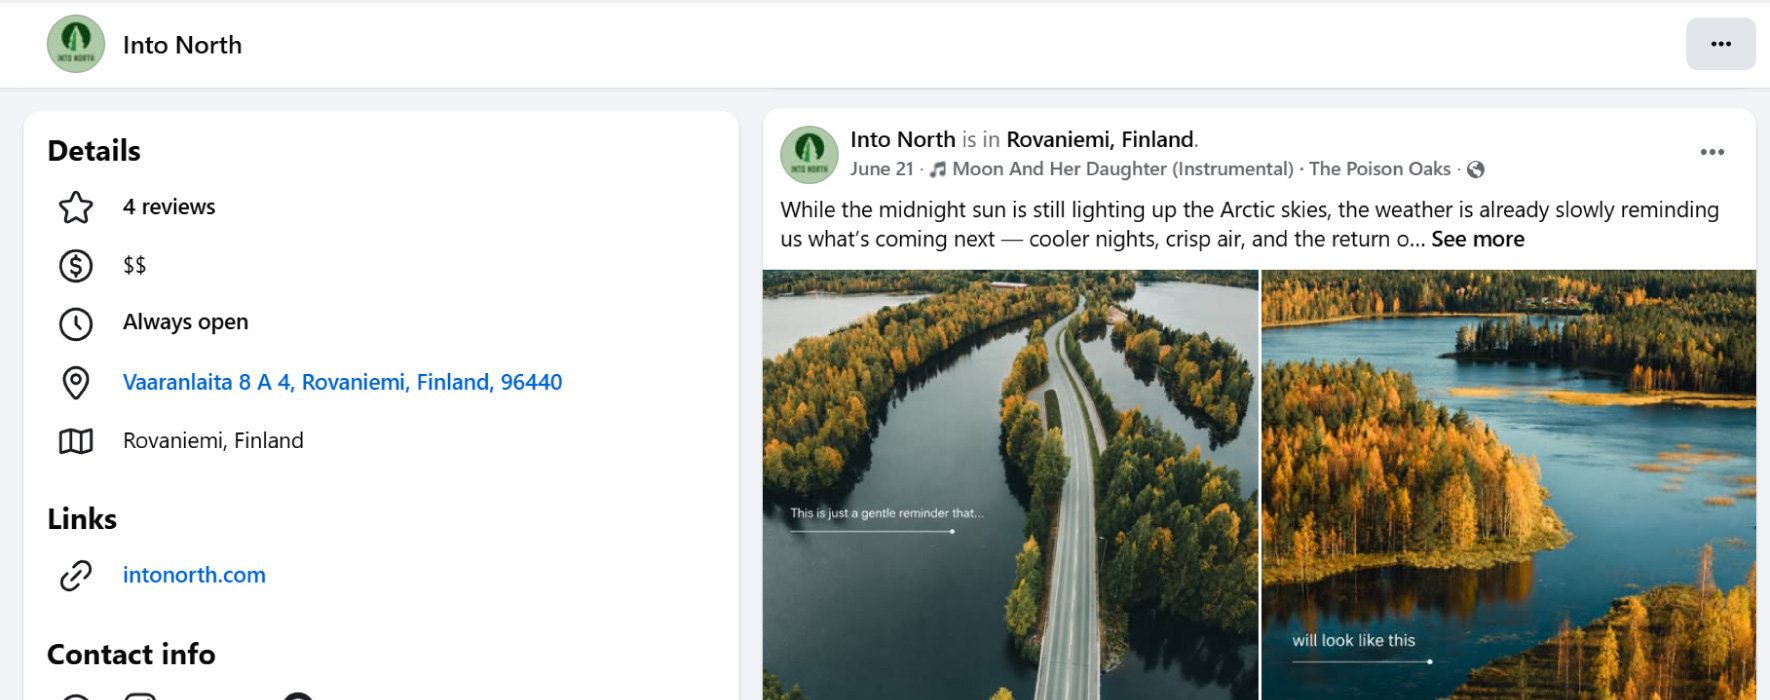Open page options three-dot menu in header
Viewport: 1770px width, 700px height.
pyautogui.click(x=1720, y=44)
